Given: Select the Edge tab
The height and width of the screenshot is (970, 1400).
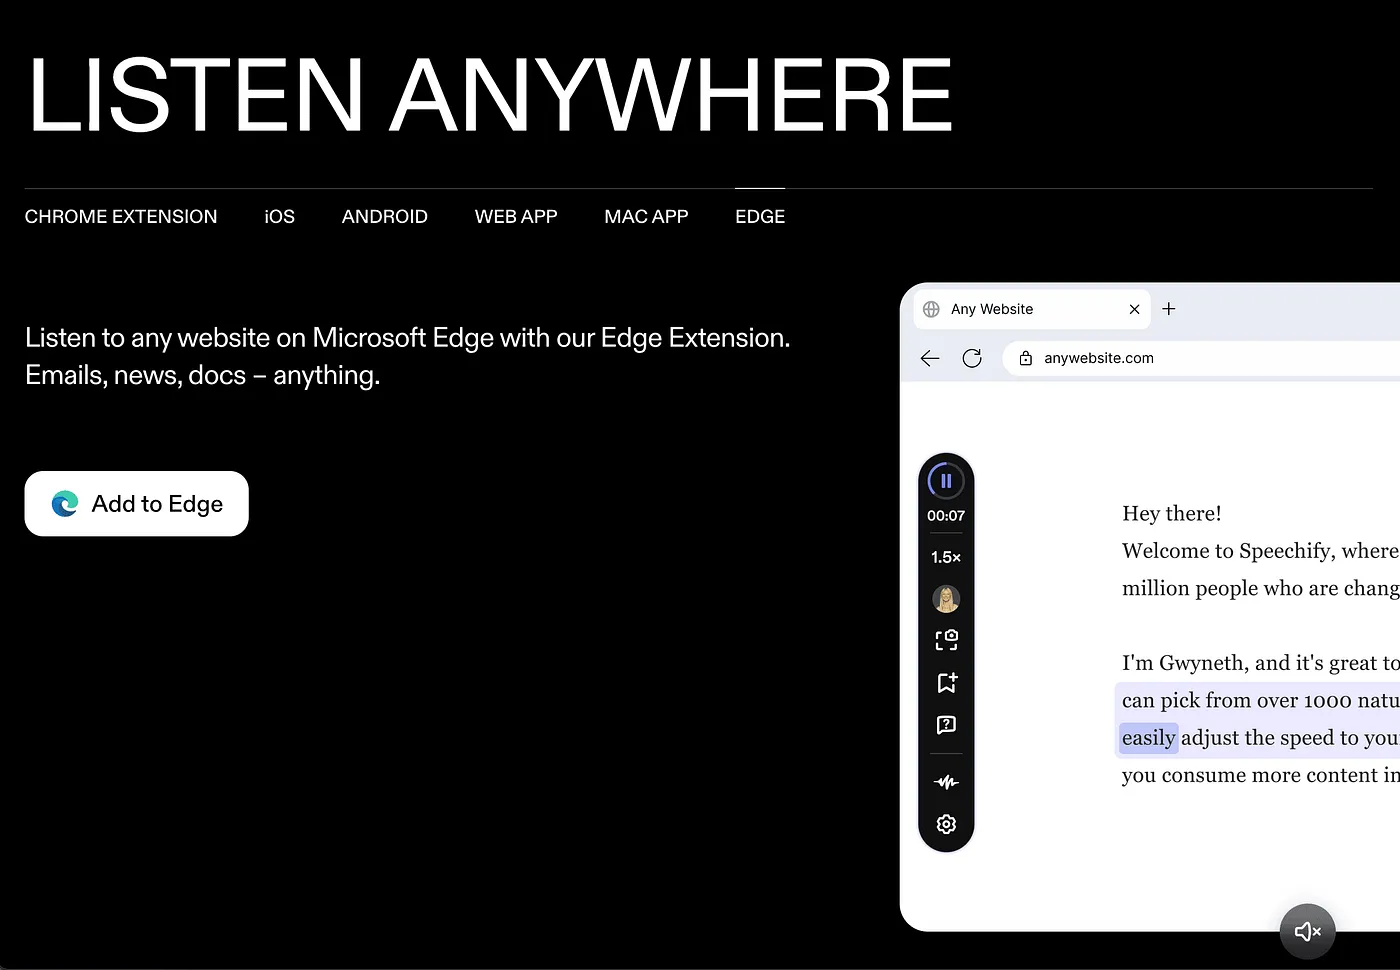Looking at the screenshot, I should tap(760, 216).
